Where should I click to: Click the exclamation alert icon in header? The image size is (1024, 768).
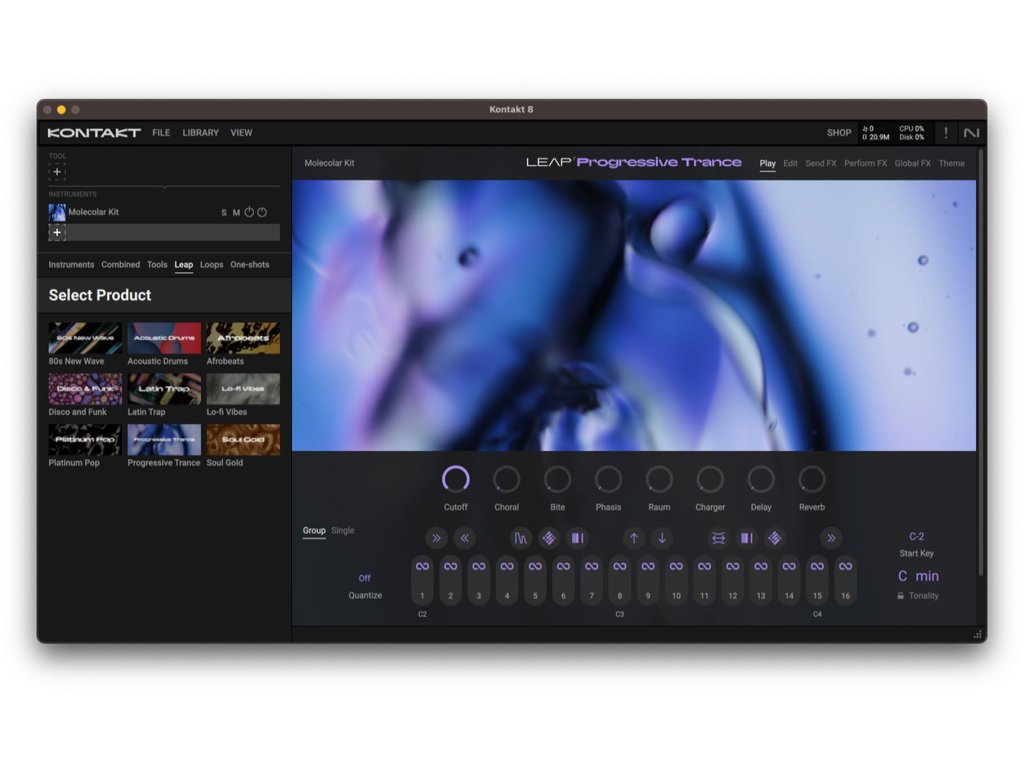tap(946, 133)
